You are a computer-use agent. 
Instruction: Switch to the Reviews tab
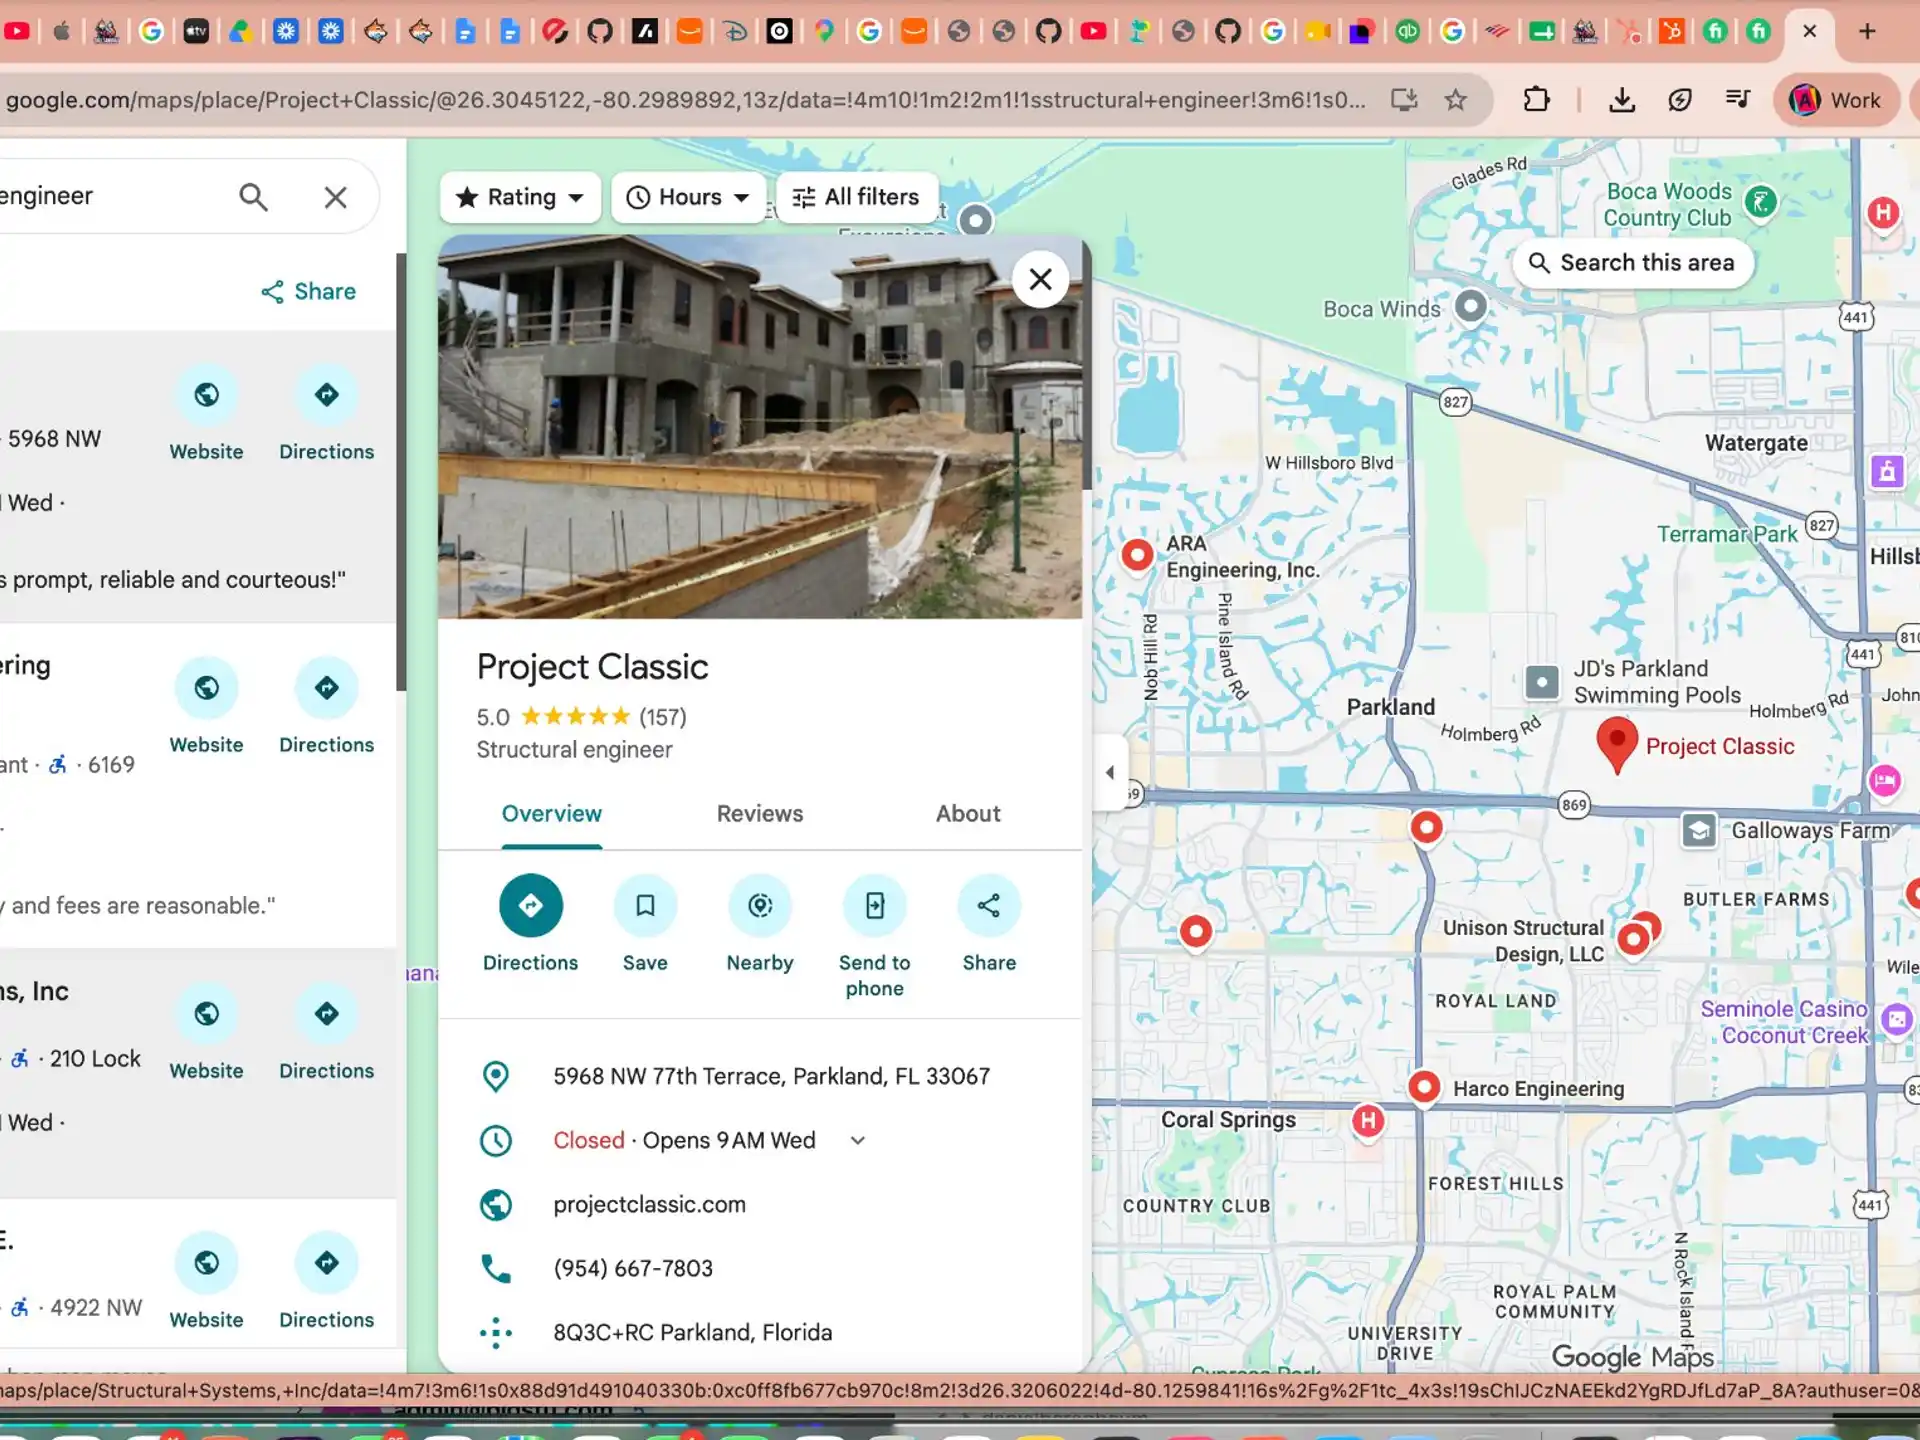point(759,814)
